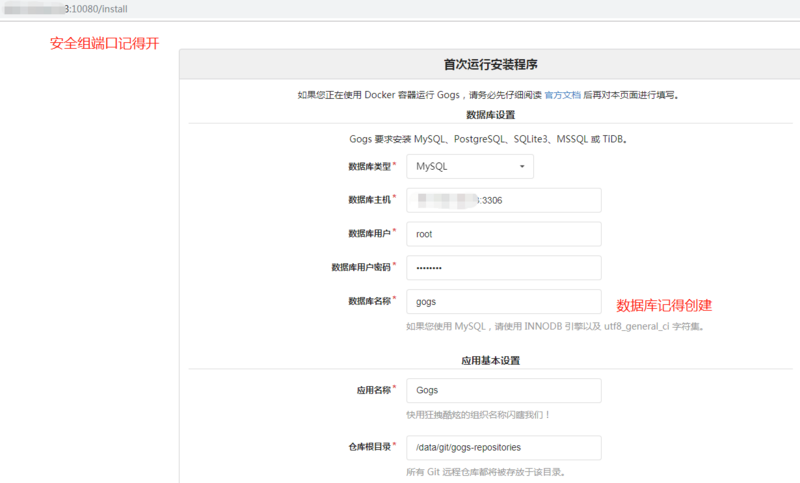
Task: Click the 首次运行安装程序 header text
Action: [490, 65]
